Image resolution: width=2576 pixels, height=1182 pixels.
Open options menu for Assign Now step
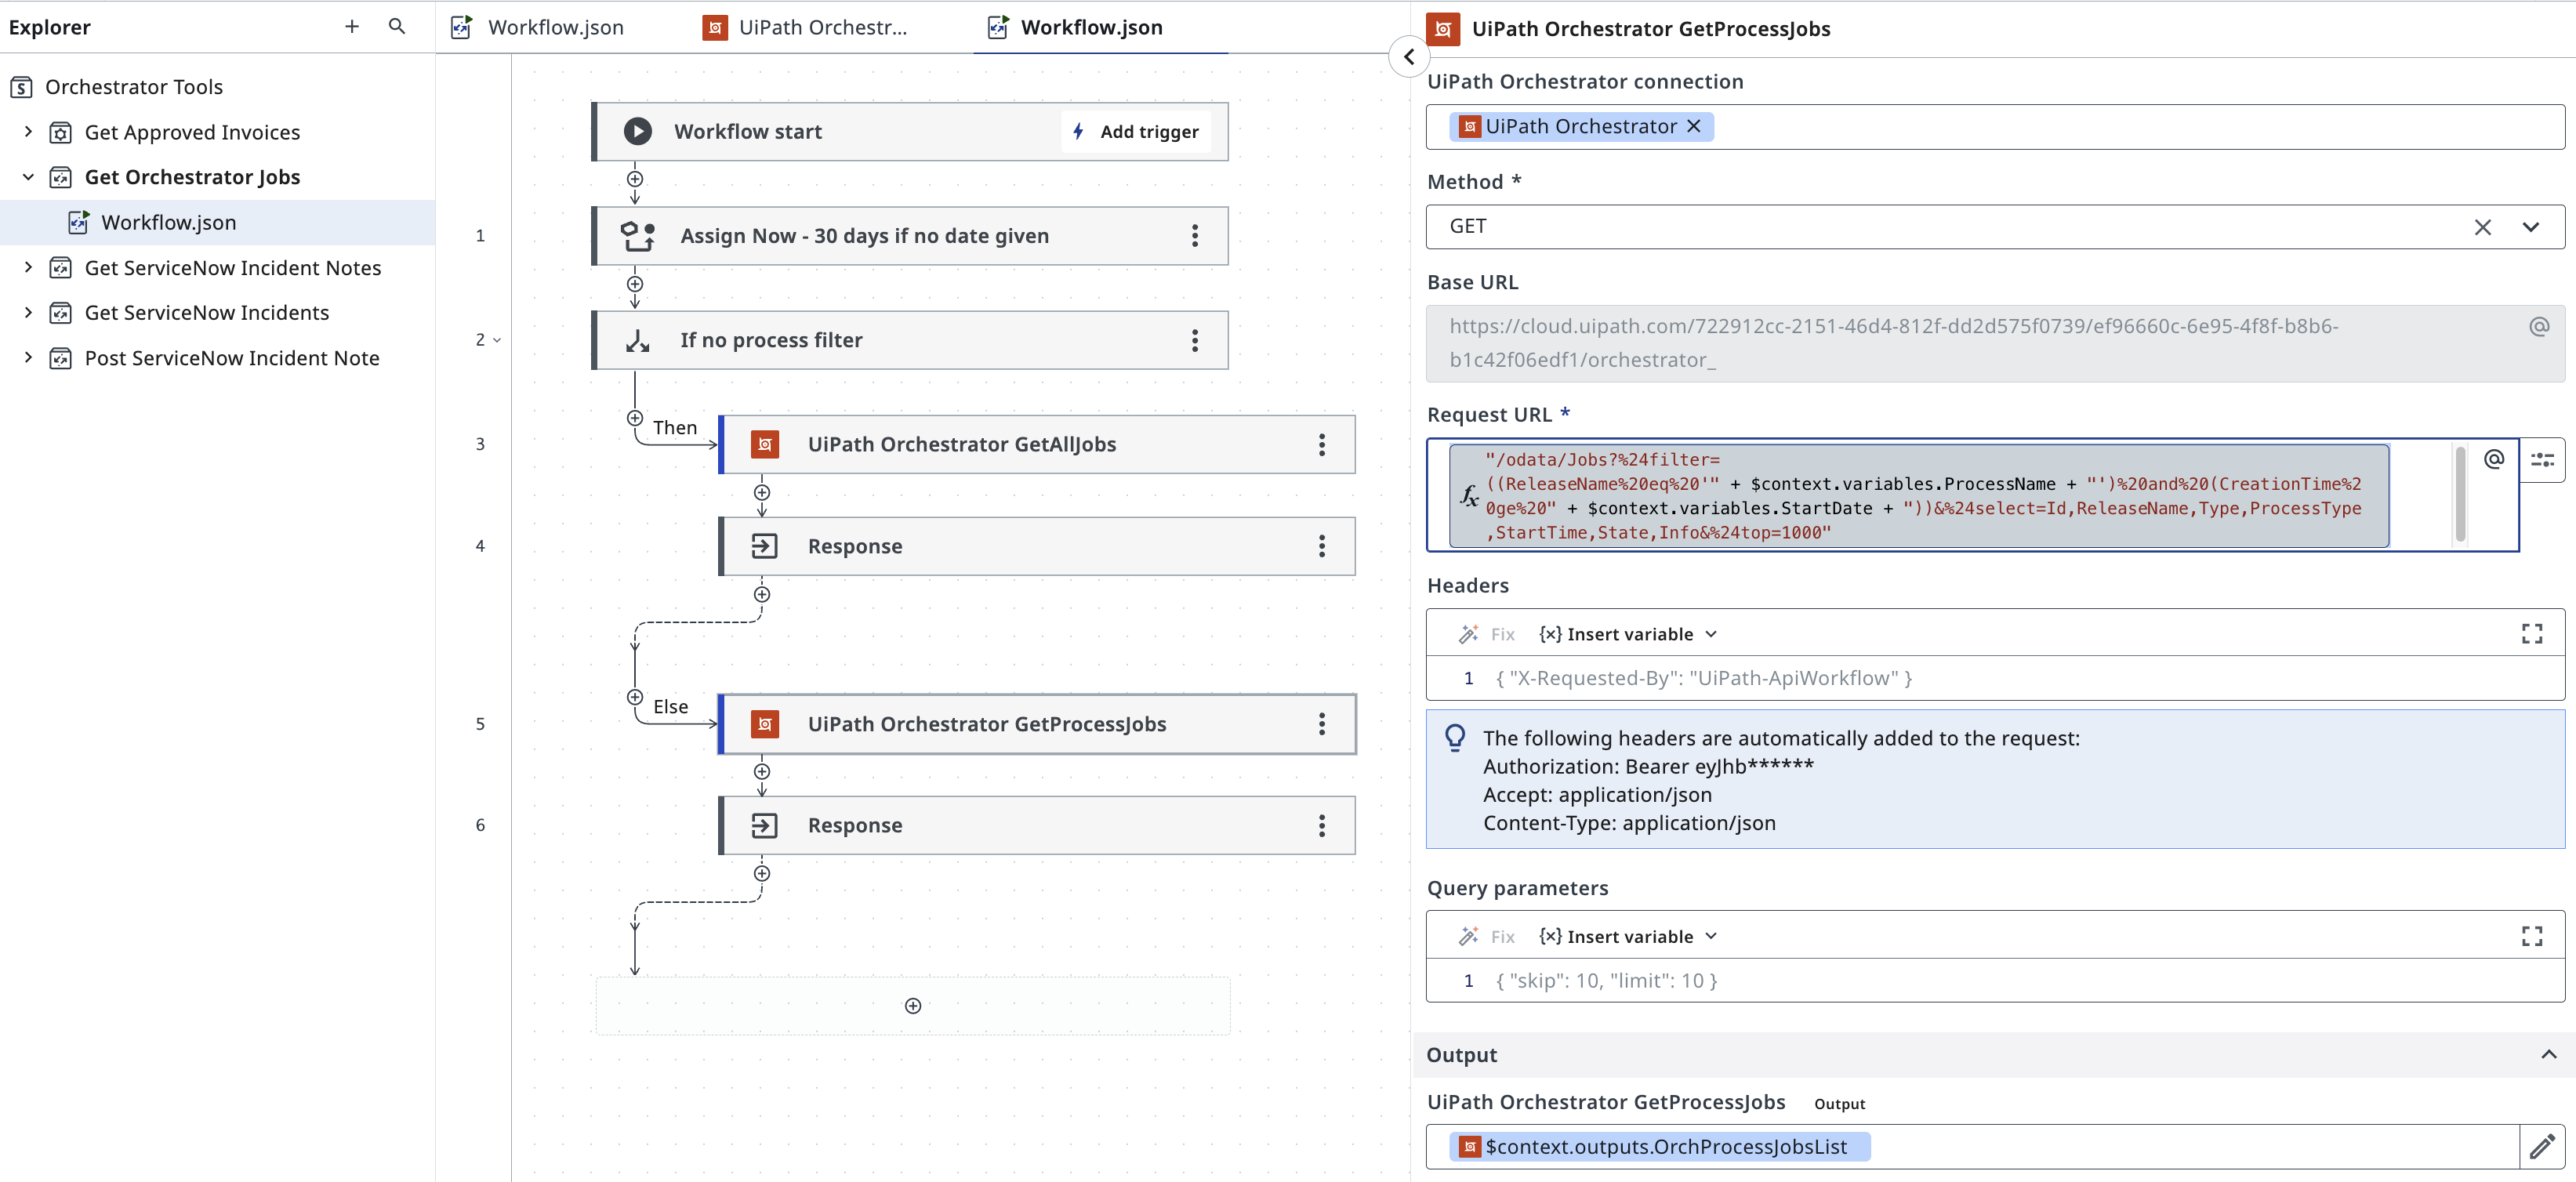click(1195, 236)
